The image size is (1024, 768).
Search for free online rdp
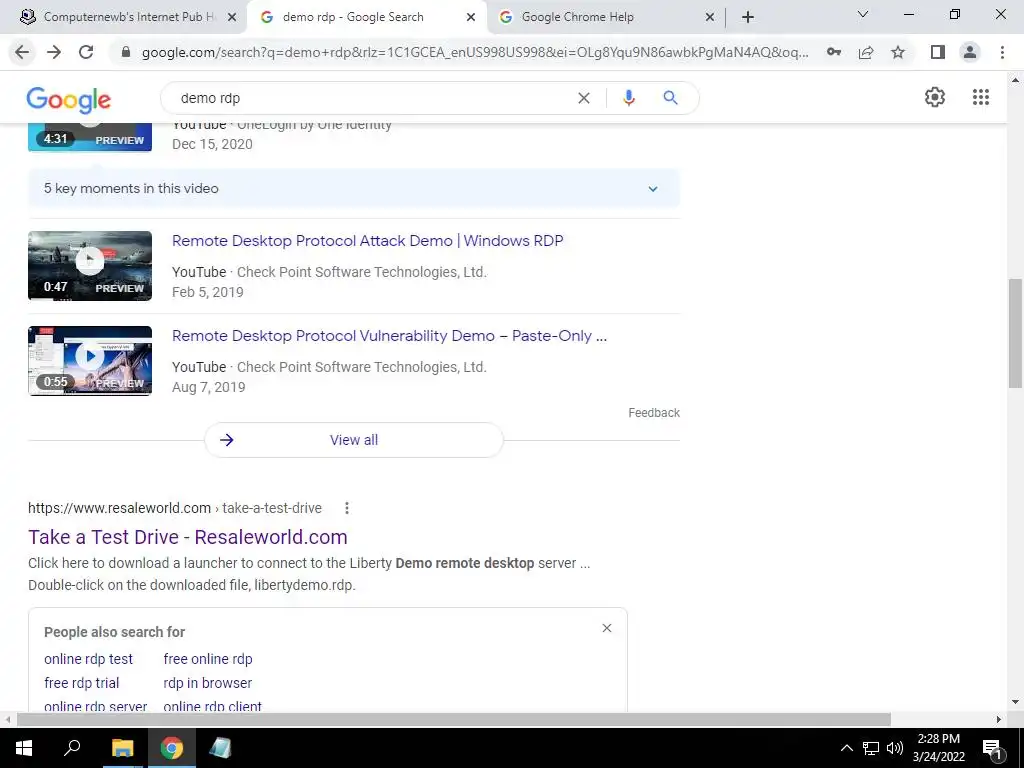208,659
